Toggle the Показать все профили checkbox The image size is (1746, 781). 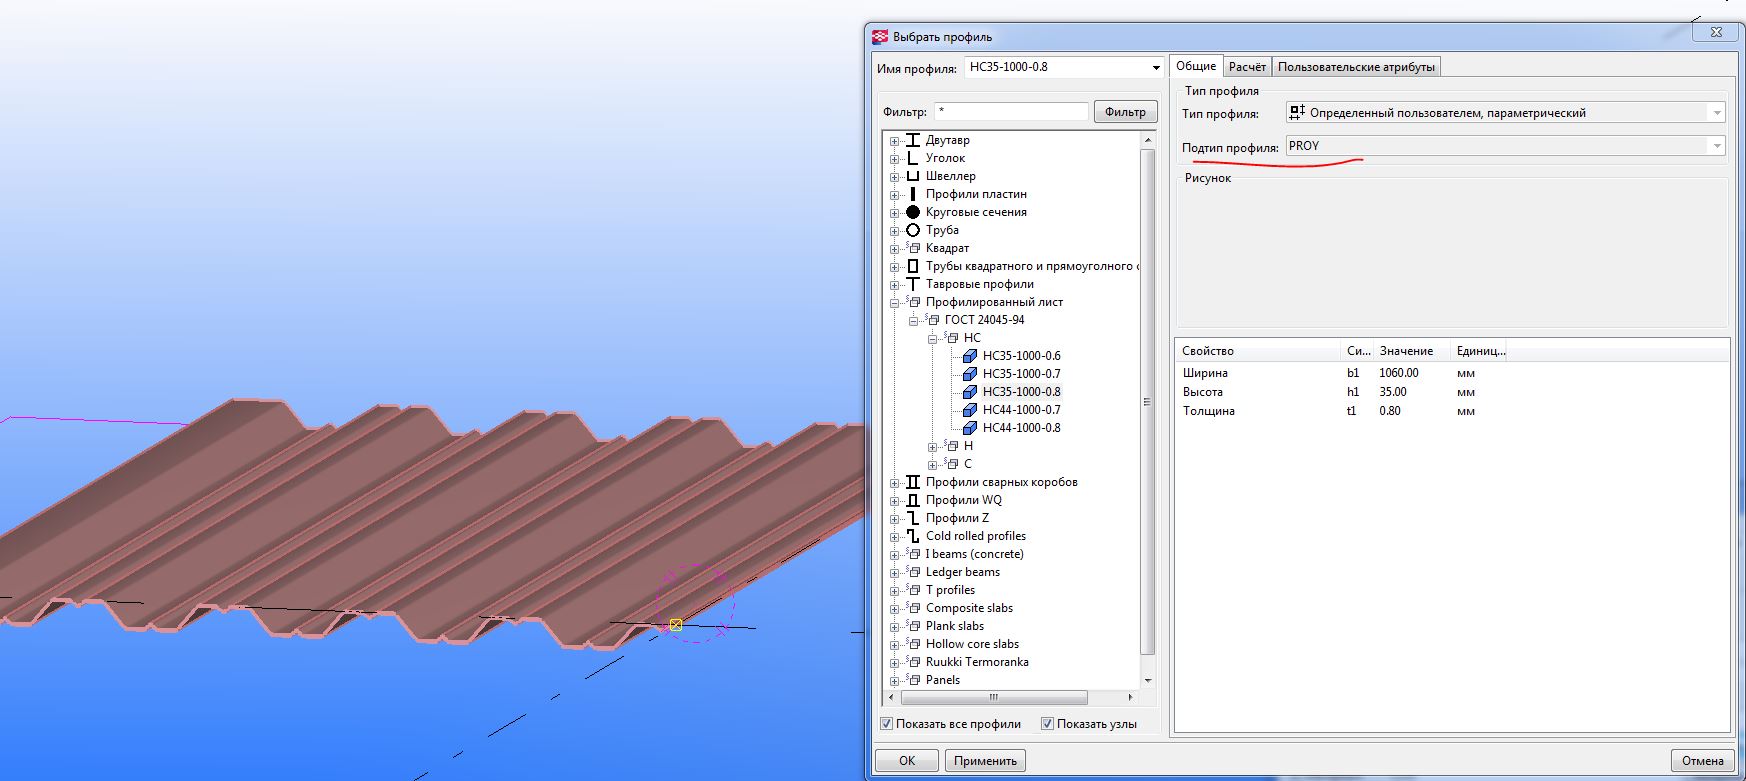pyautogui.click(x=886, y=724)
